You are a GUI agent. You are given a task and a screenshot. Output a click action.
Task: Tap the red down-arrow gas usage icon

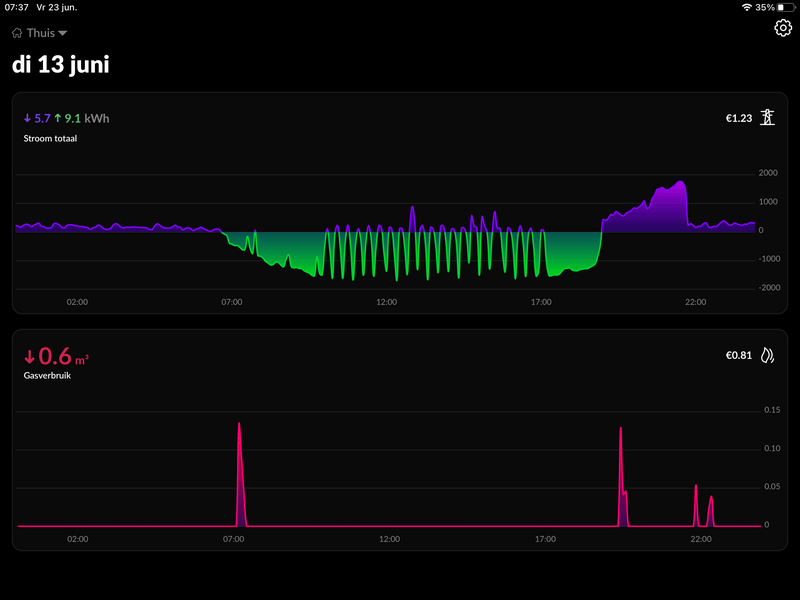30,356
